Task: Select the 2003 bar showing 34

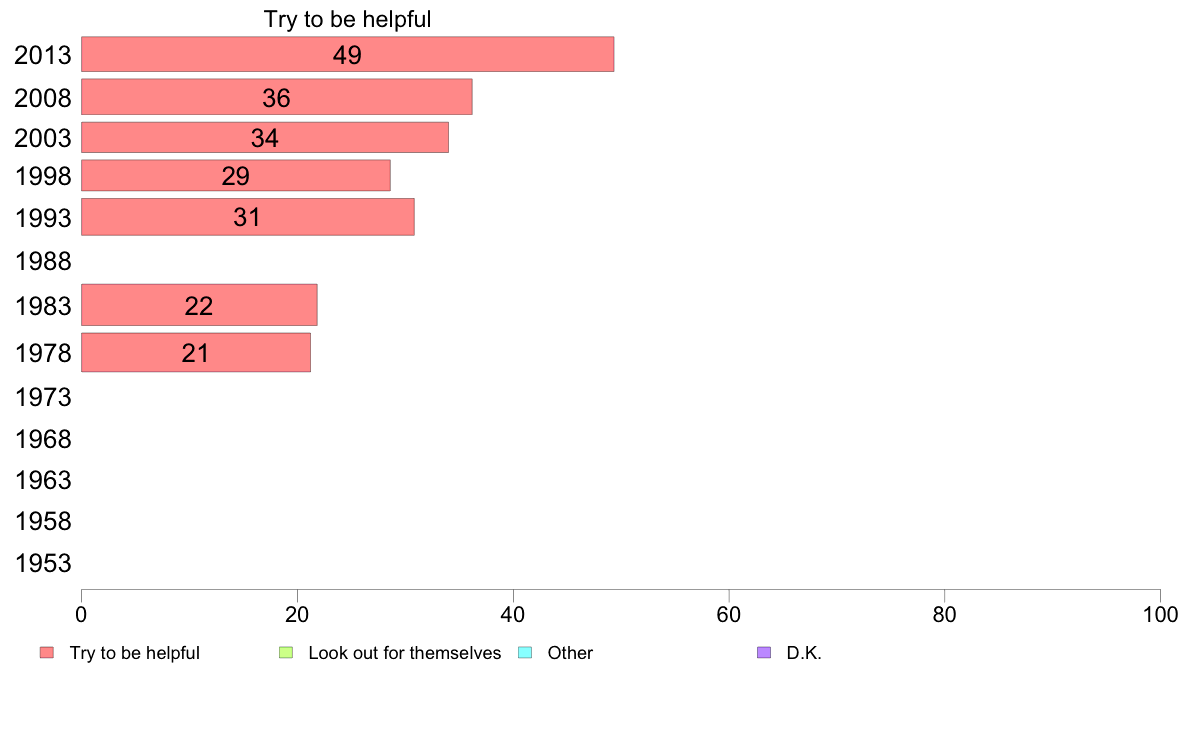Action: point(264,137)
